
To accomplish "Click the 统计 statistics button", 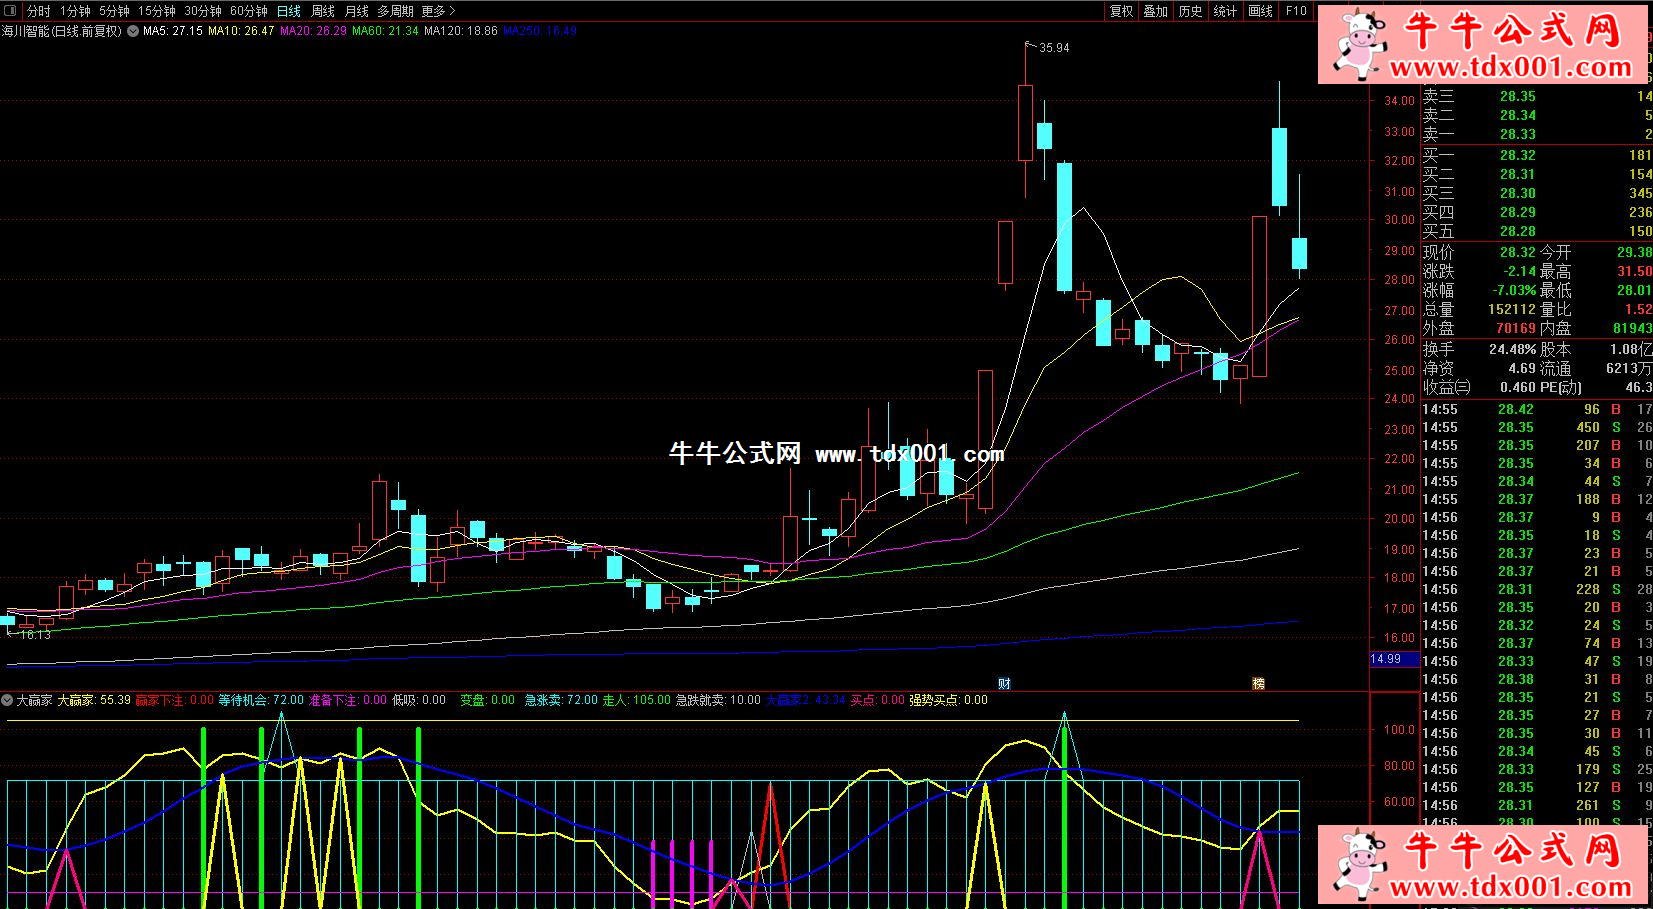I will click(1225, 11).
